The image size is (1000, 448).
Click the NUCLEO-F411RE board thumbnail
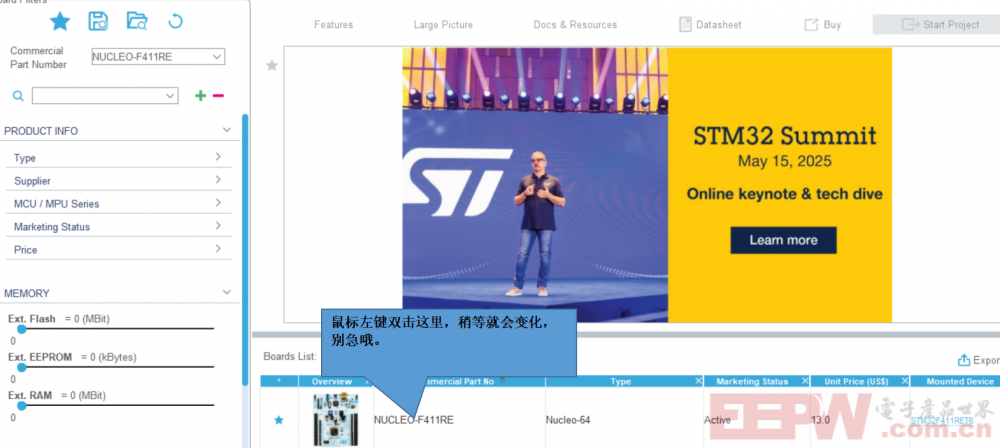click(335, 419)
